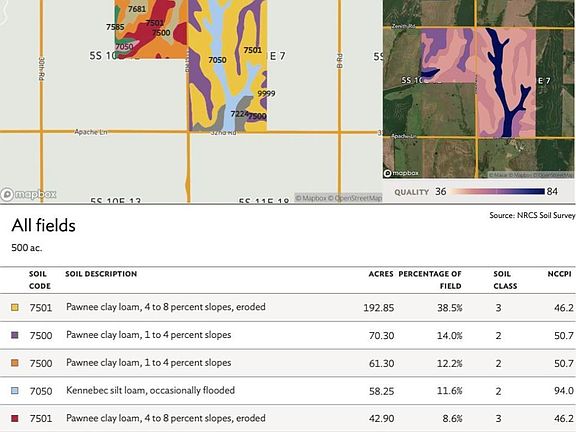Click the Source: NRCS Soil Survey text
Viewport: 576px width, 432px height.
pyautogui.click(x=532, y=216)
